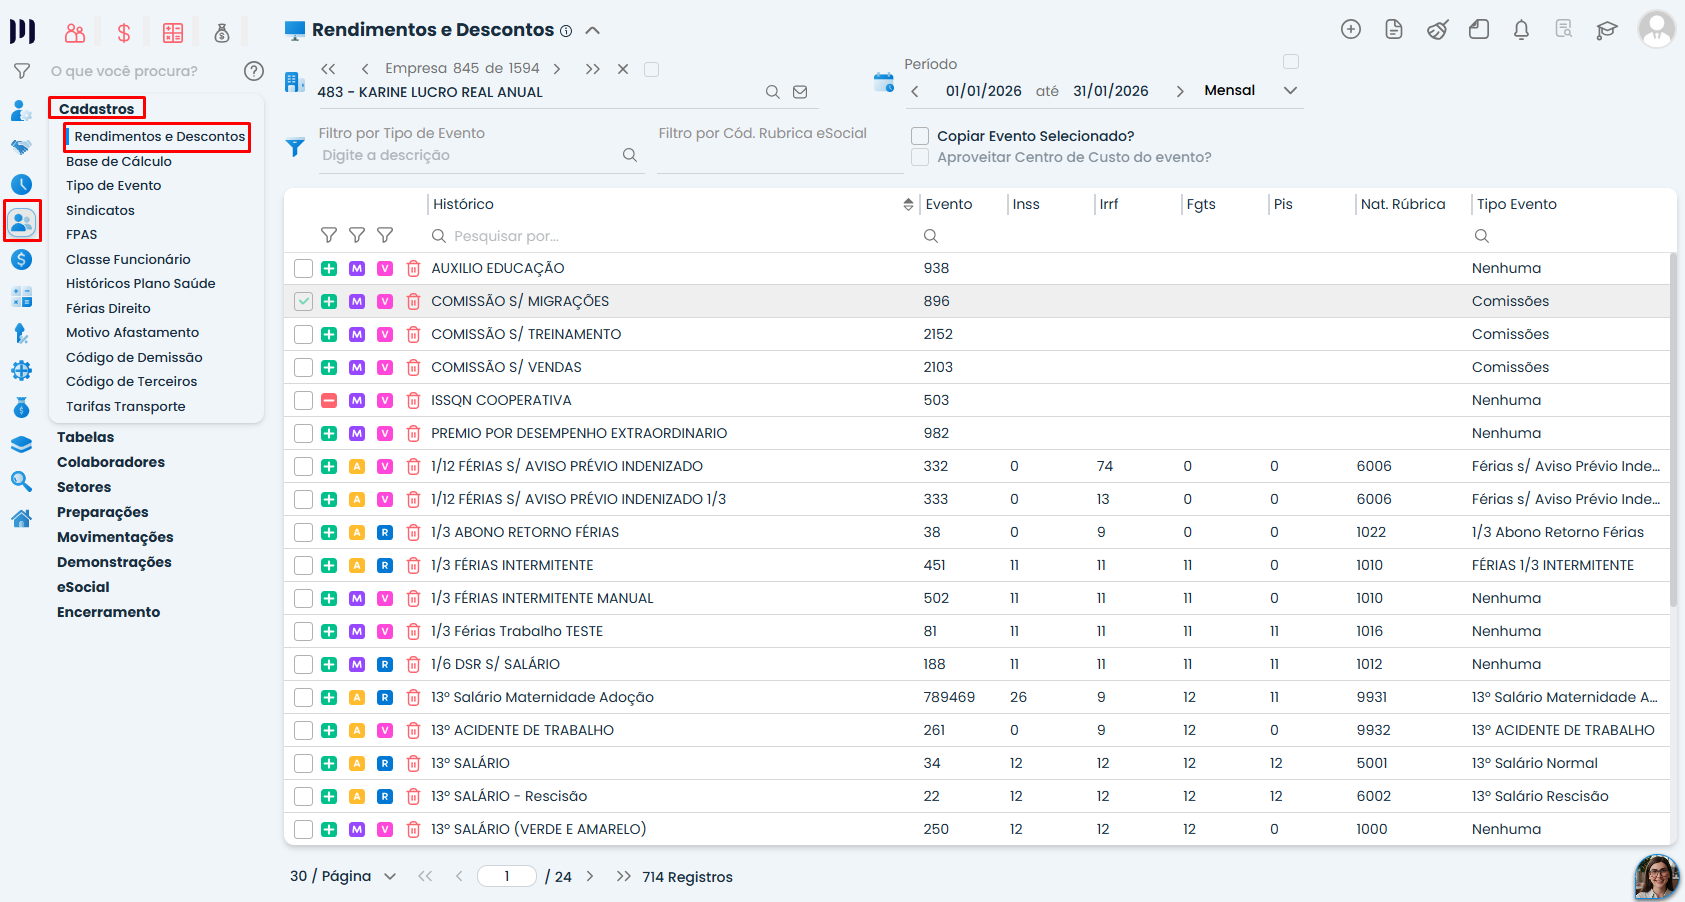Viewport: 1685px width, 902px height.
Task: Open the dollar sign icon in top bar
Action: (124, 33)
